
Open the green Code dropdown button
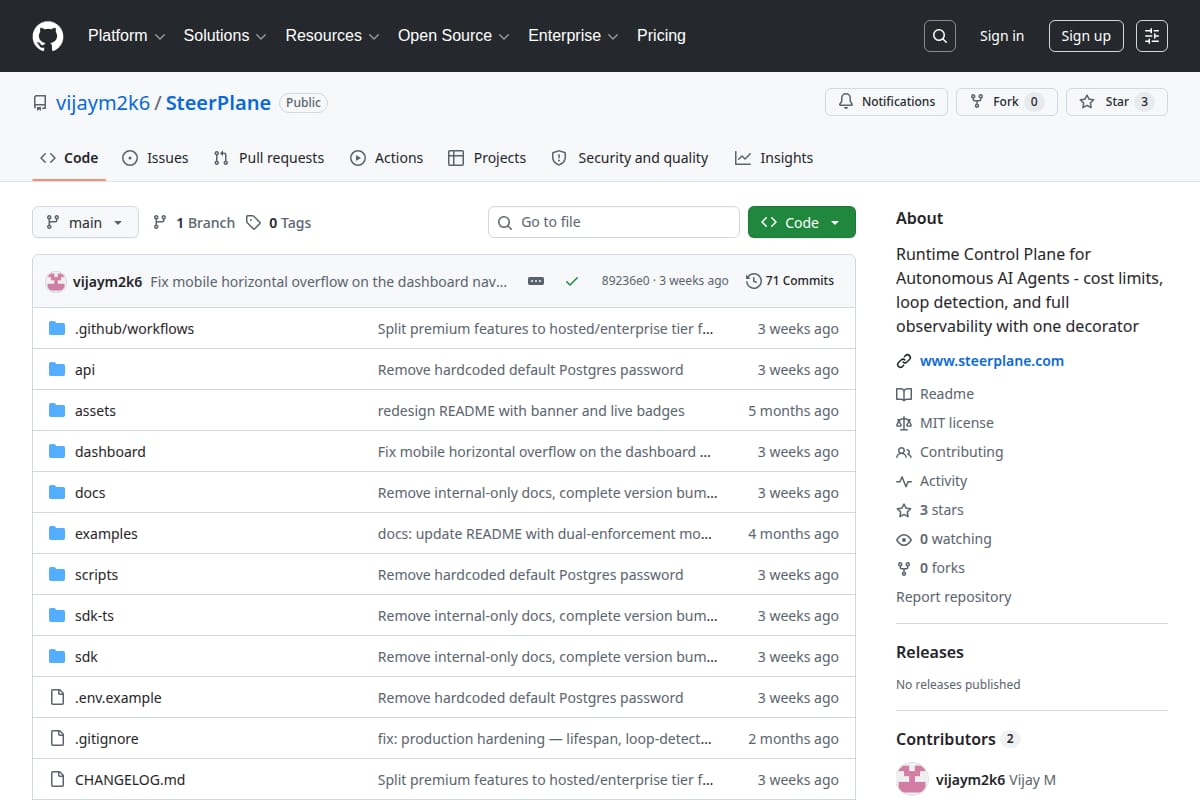coord(802,222)
